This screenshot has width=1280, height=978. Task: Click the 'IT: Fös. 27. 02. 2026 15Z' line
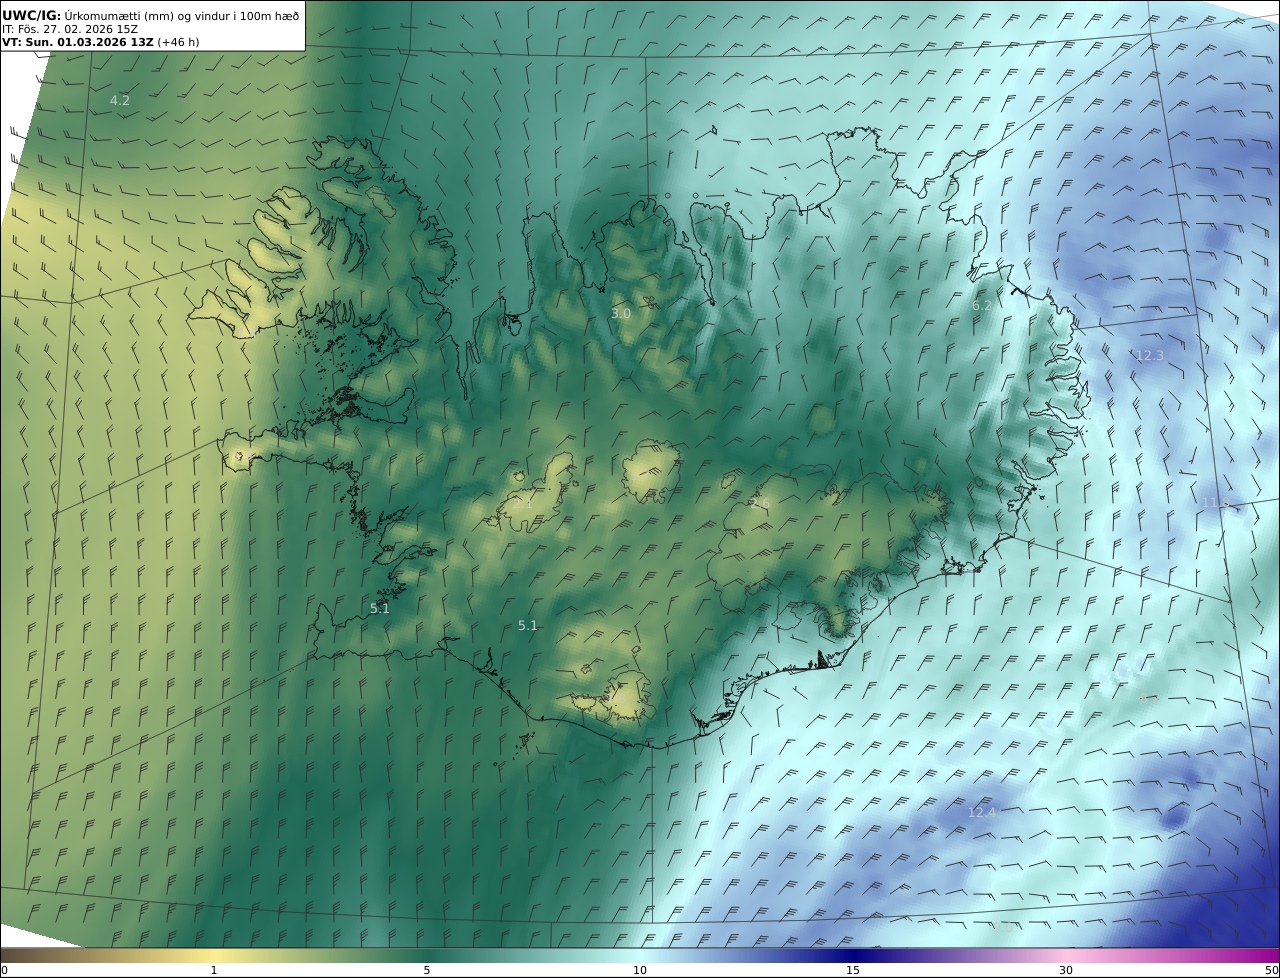[70, 29]
